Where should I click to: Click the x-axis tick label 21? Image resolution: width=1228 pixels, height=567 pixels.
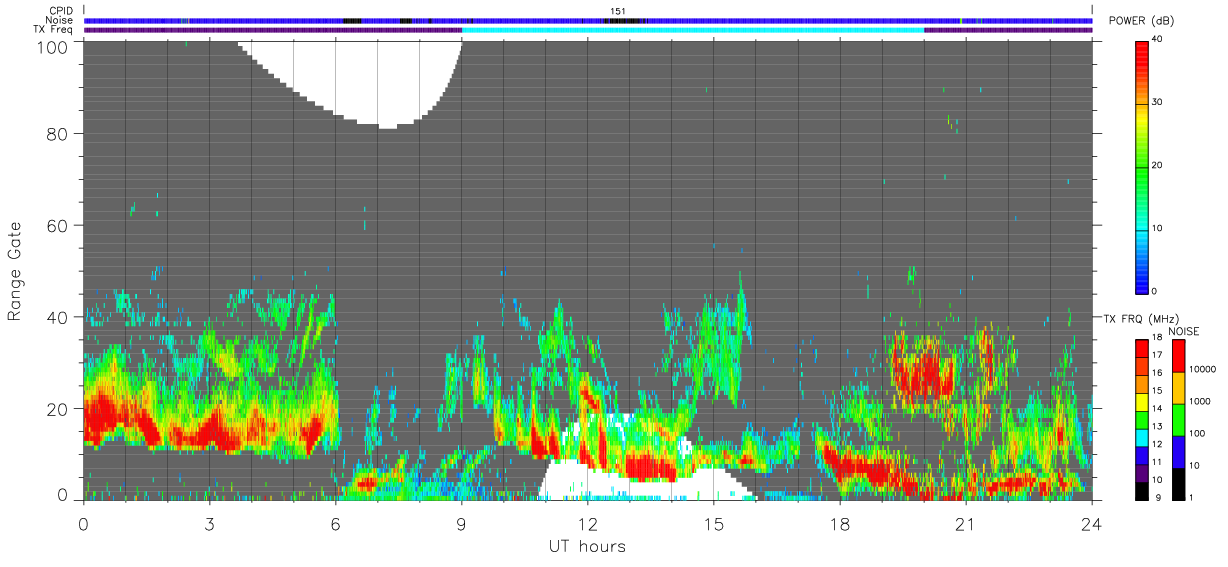[965, 523]
